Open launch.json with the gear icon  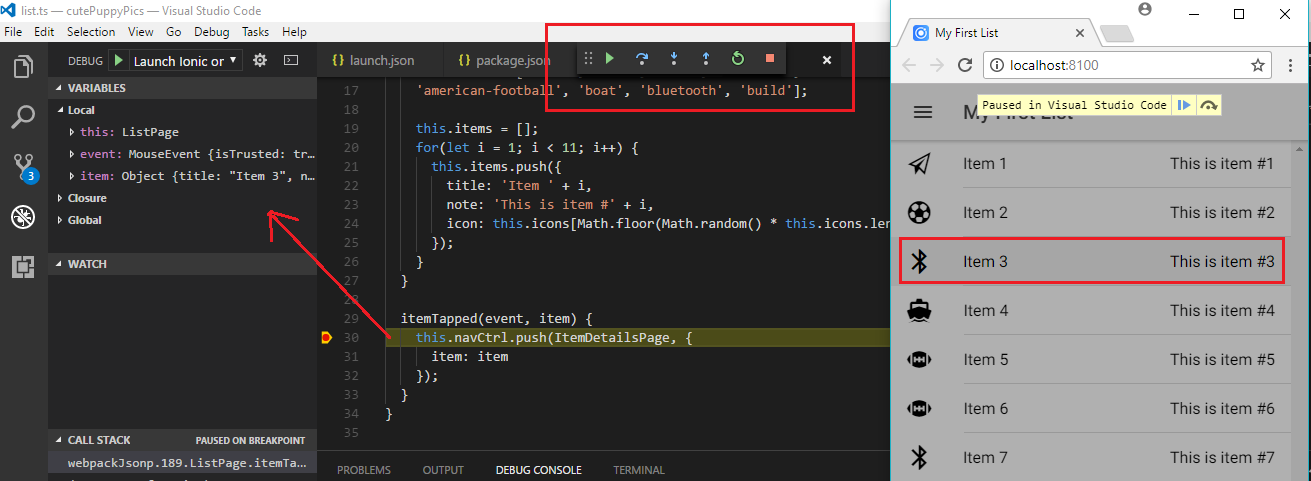click(260, 60)
